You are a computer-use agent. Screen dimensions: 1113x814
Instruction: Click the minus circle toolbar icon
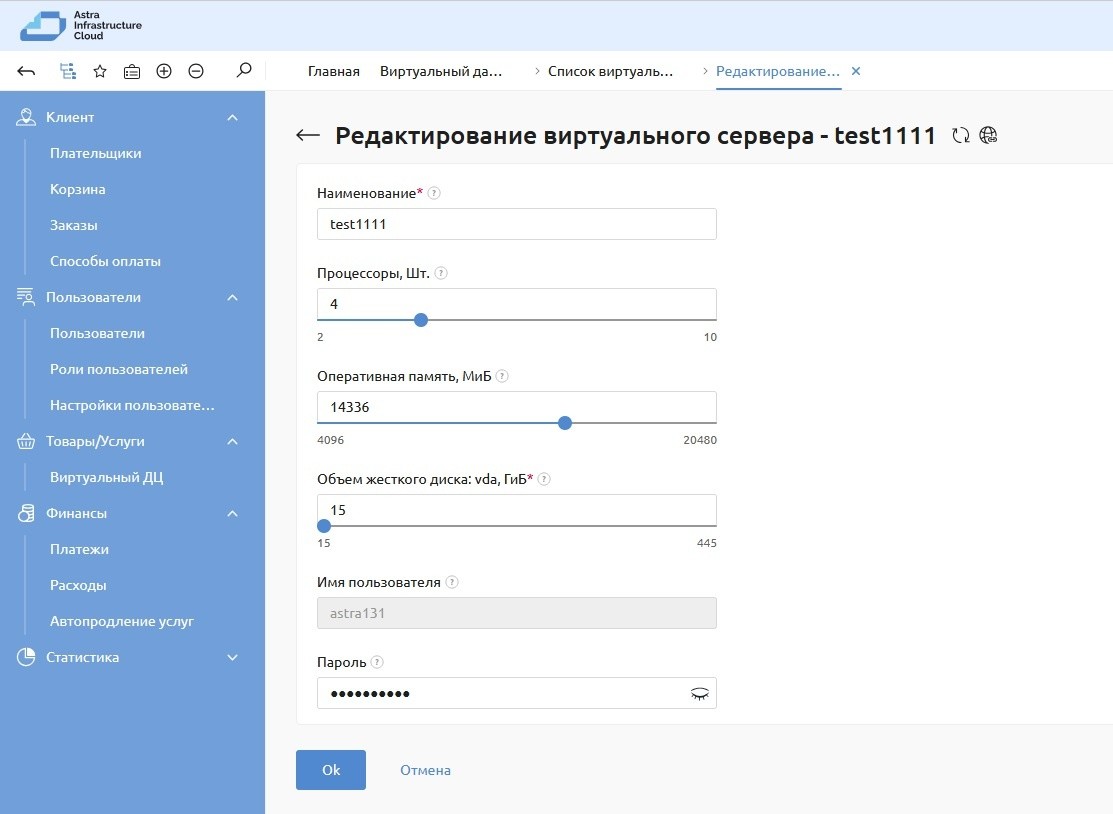[196, 71]
